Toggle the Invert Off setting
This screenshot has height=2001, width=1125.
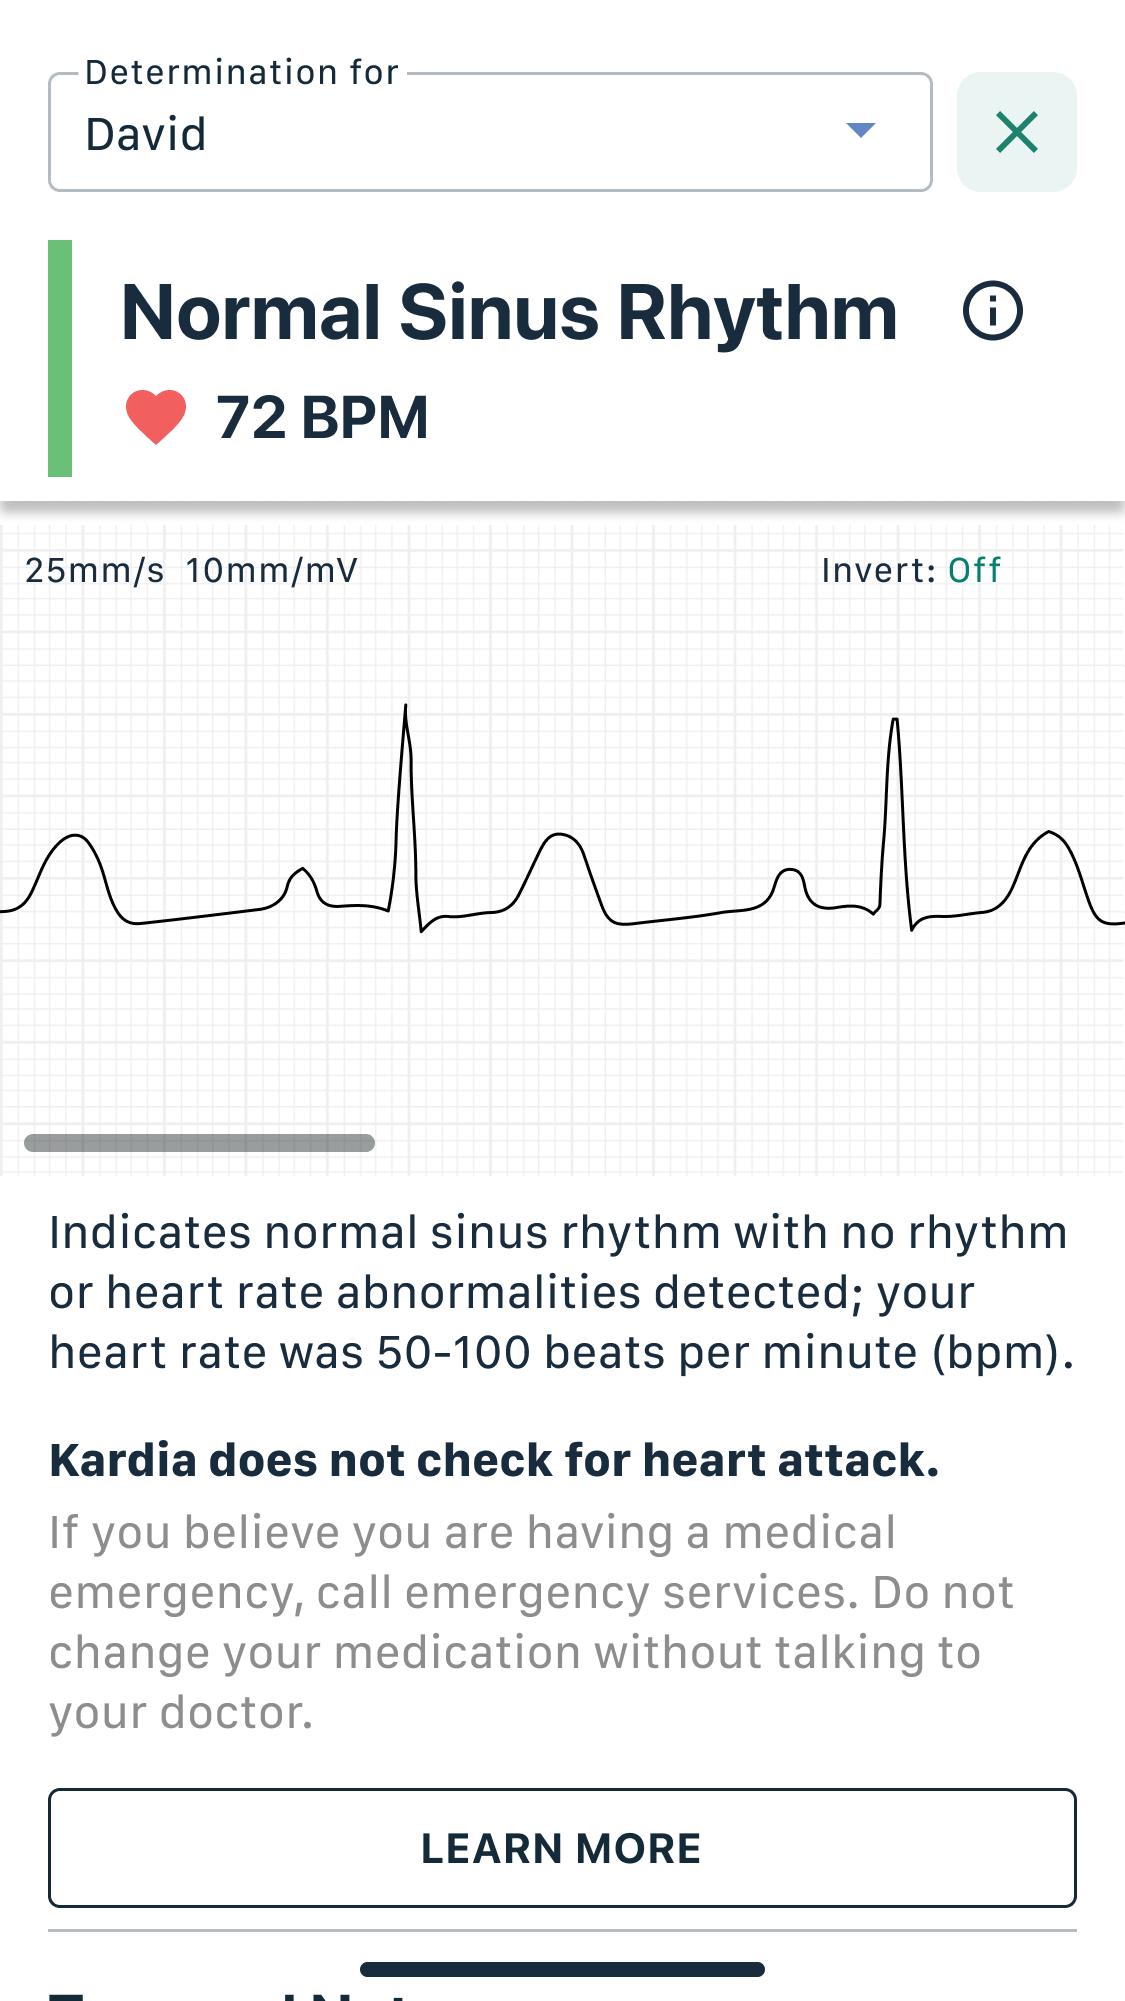click(x=911, y=570)
